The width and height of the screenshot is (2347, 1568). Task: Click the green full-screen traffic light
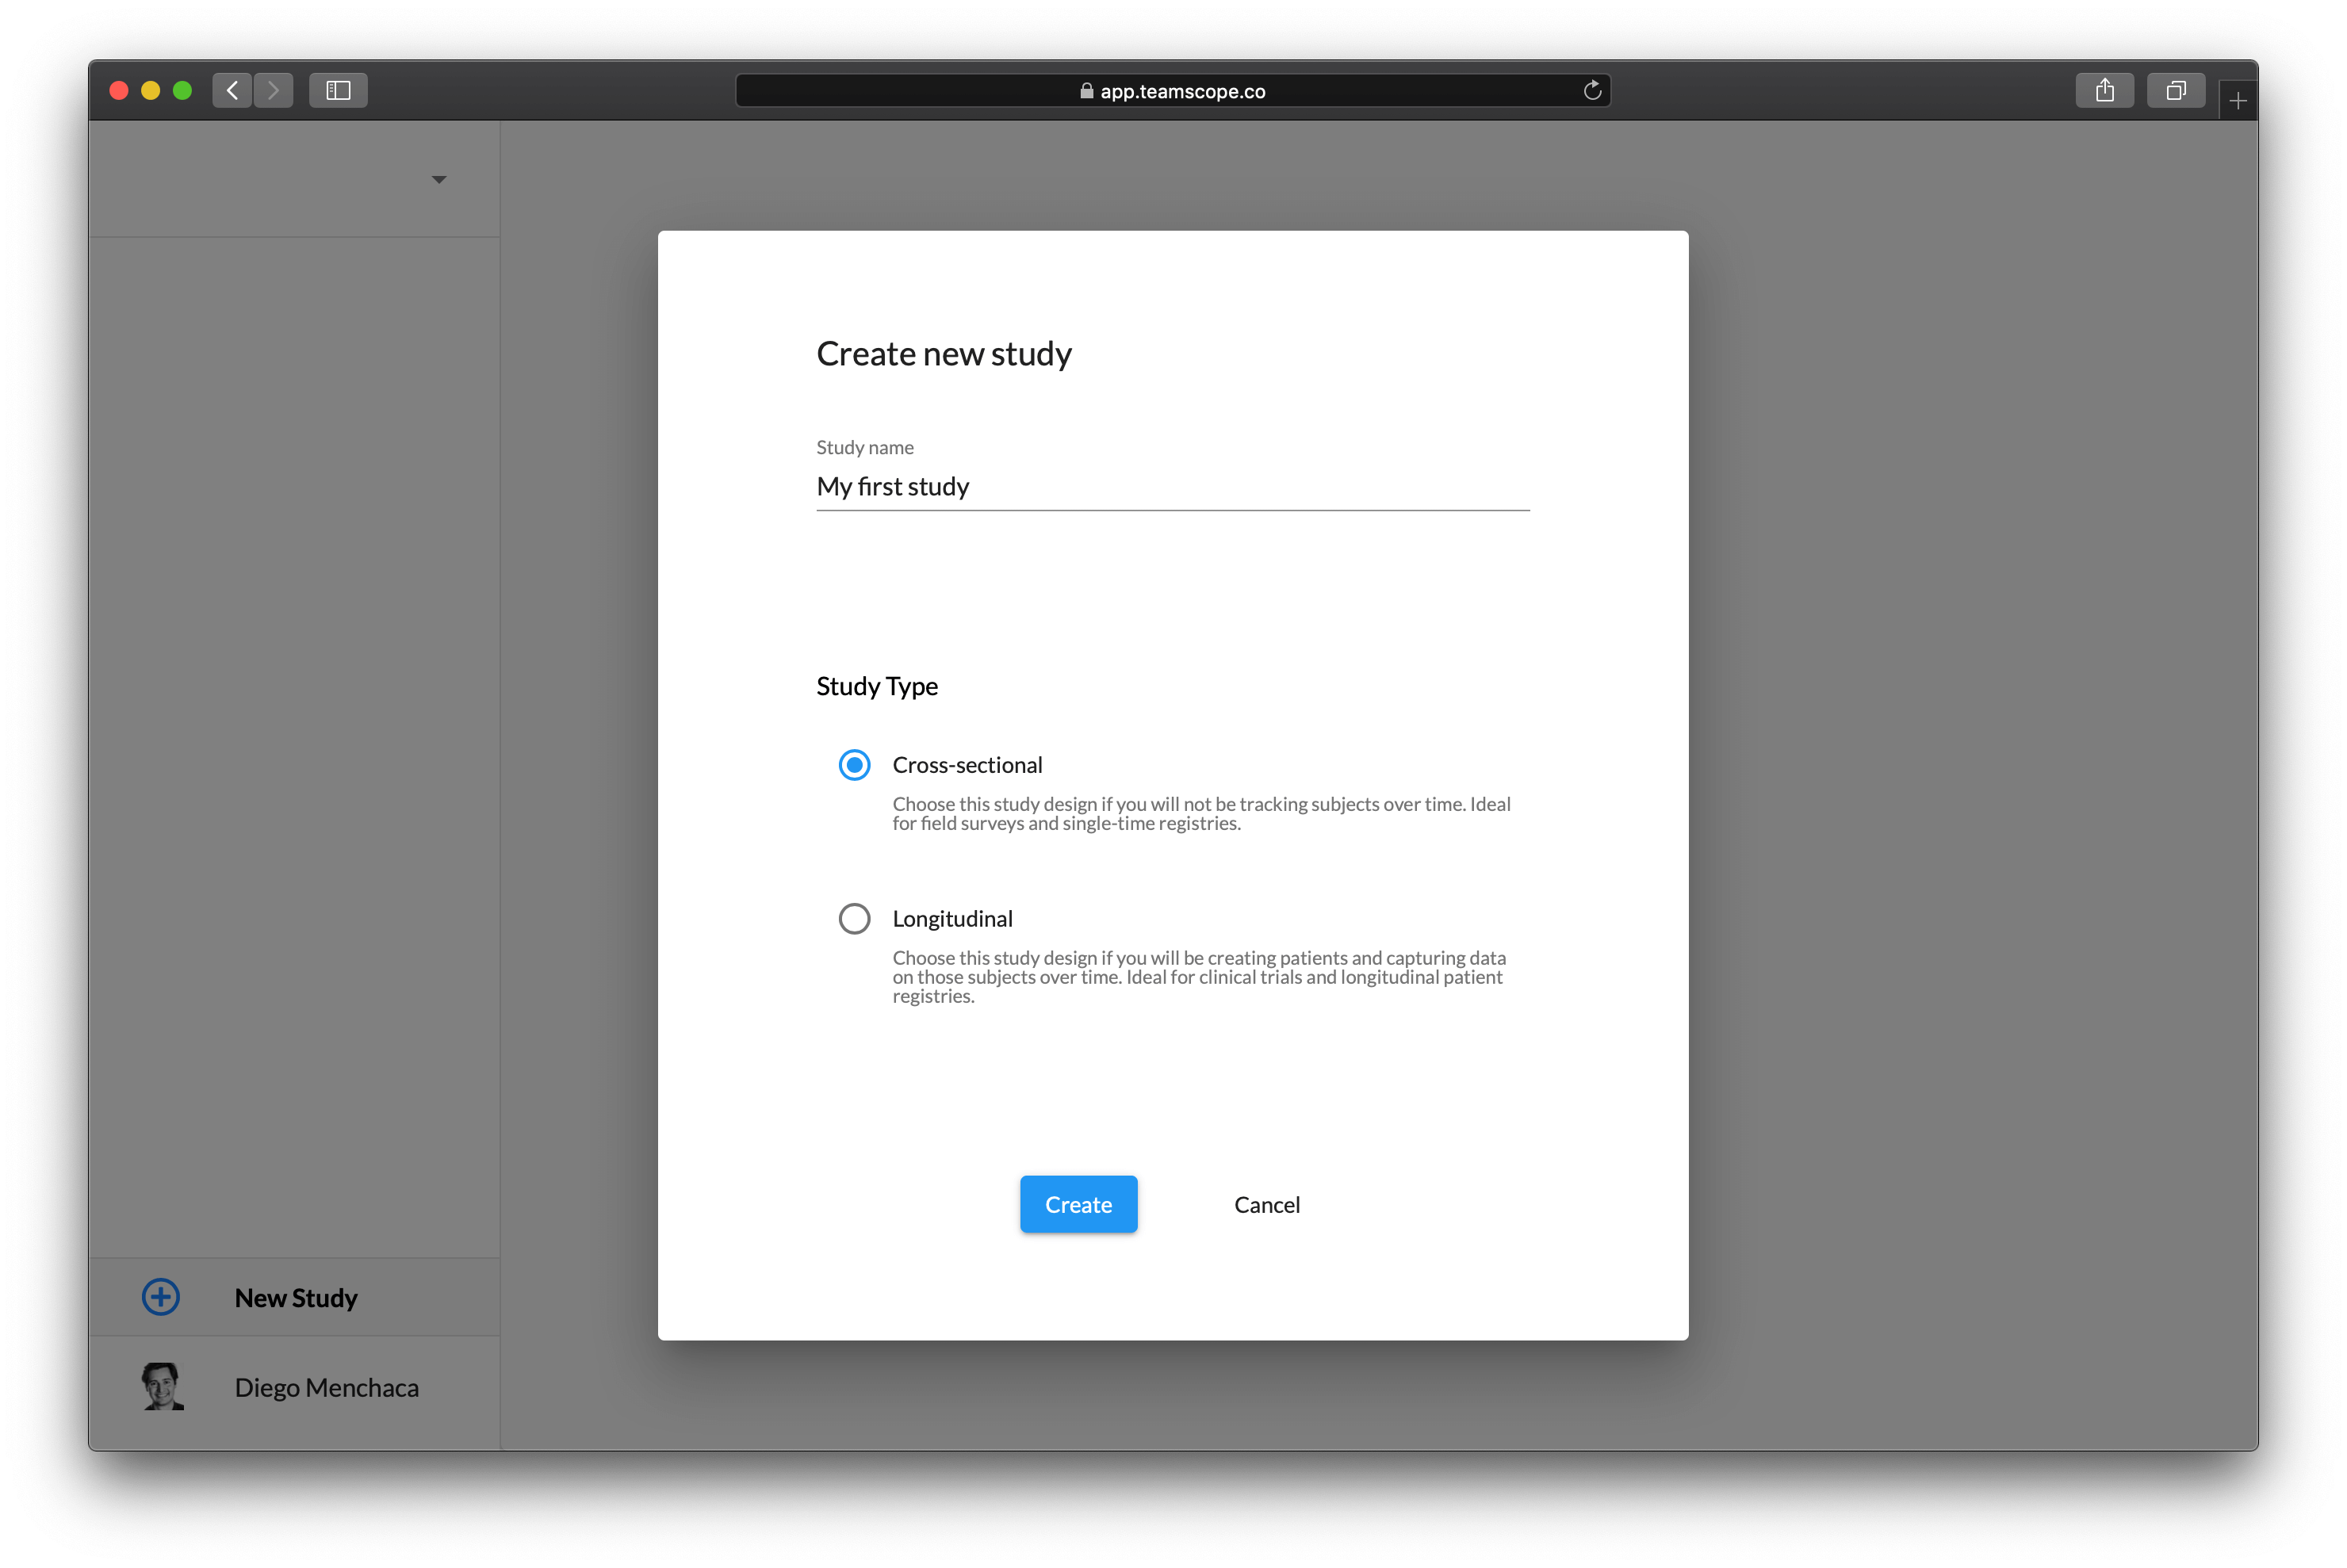click(183, 90)
